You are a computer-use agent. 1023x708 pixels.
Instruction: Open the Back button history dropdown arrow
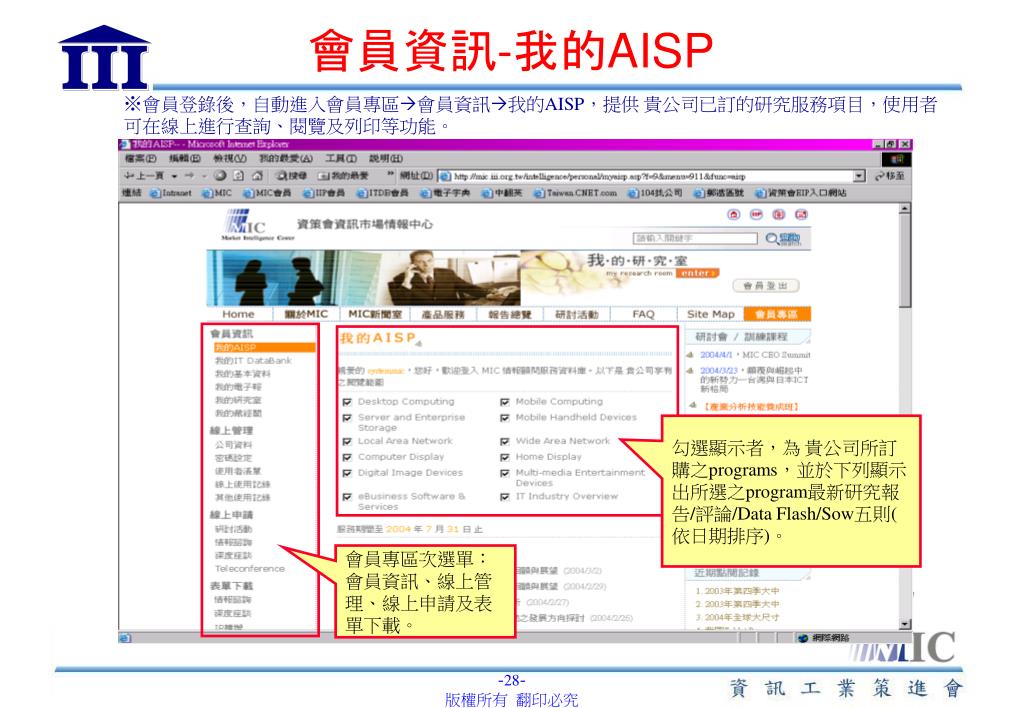tap(174, 176)
